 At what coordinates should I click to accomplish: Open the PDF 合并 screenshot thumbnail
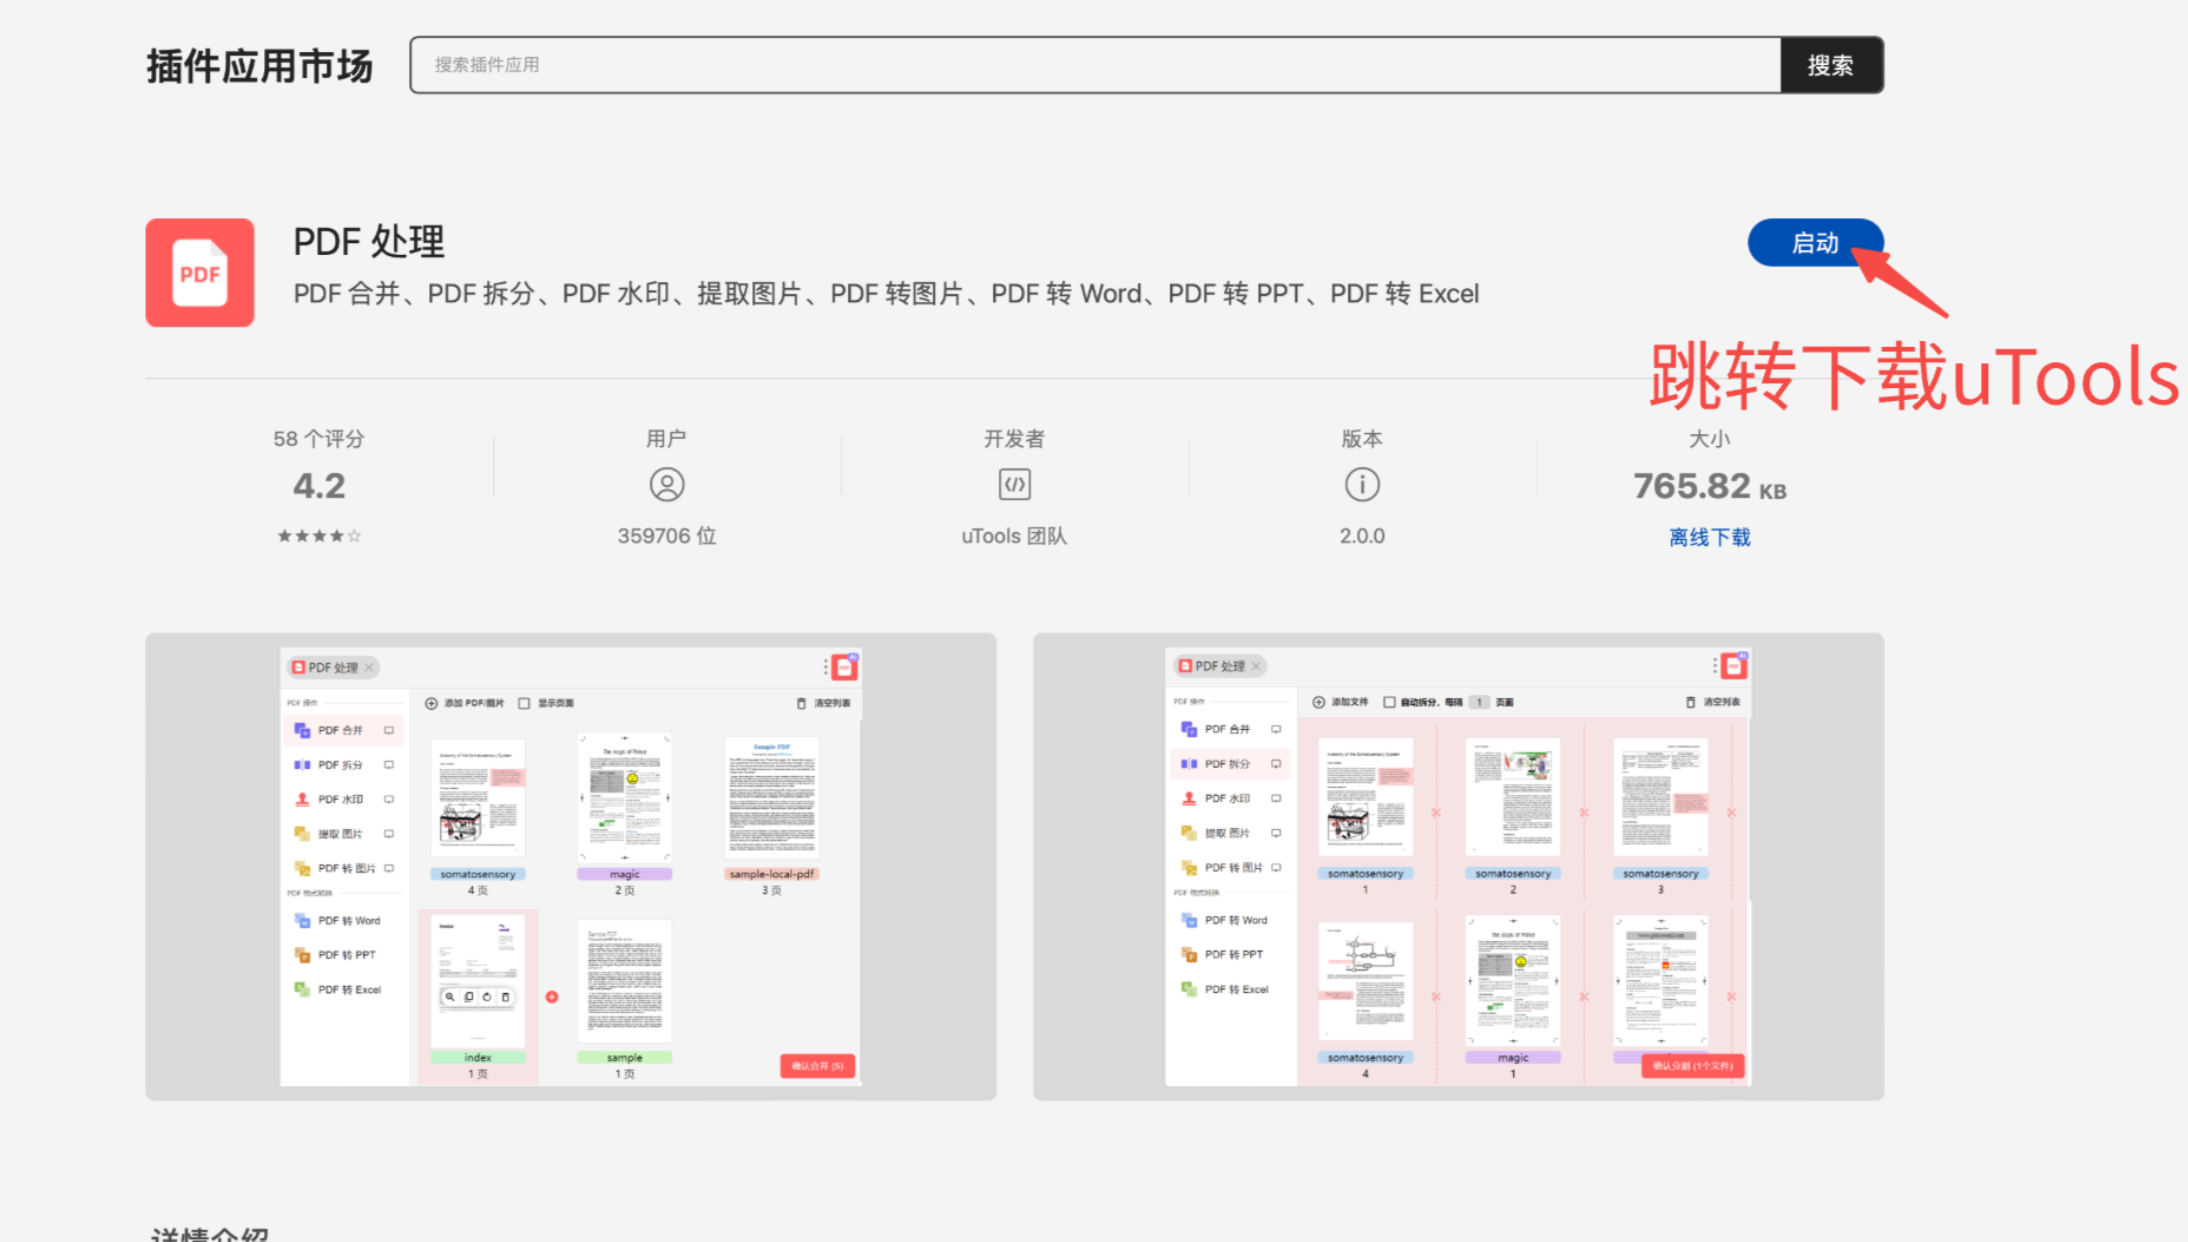571,867
